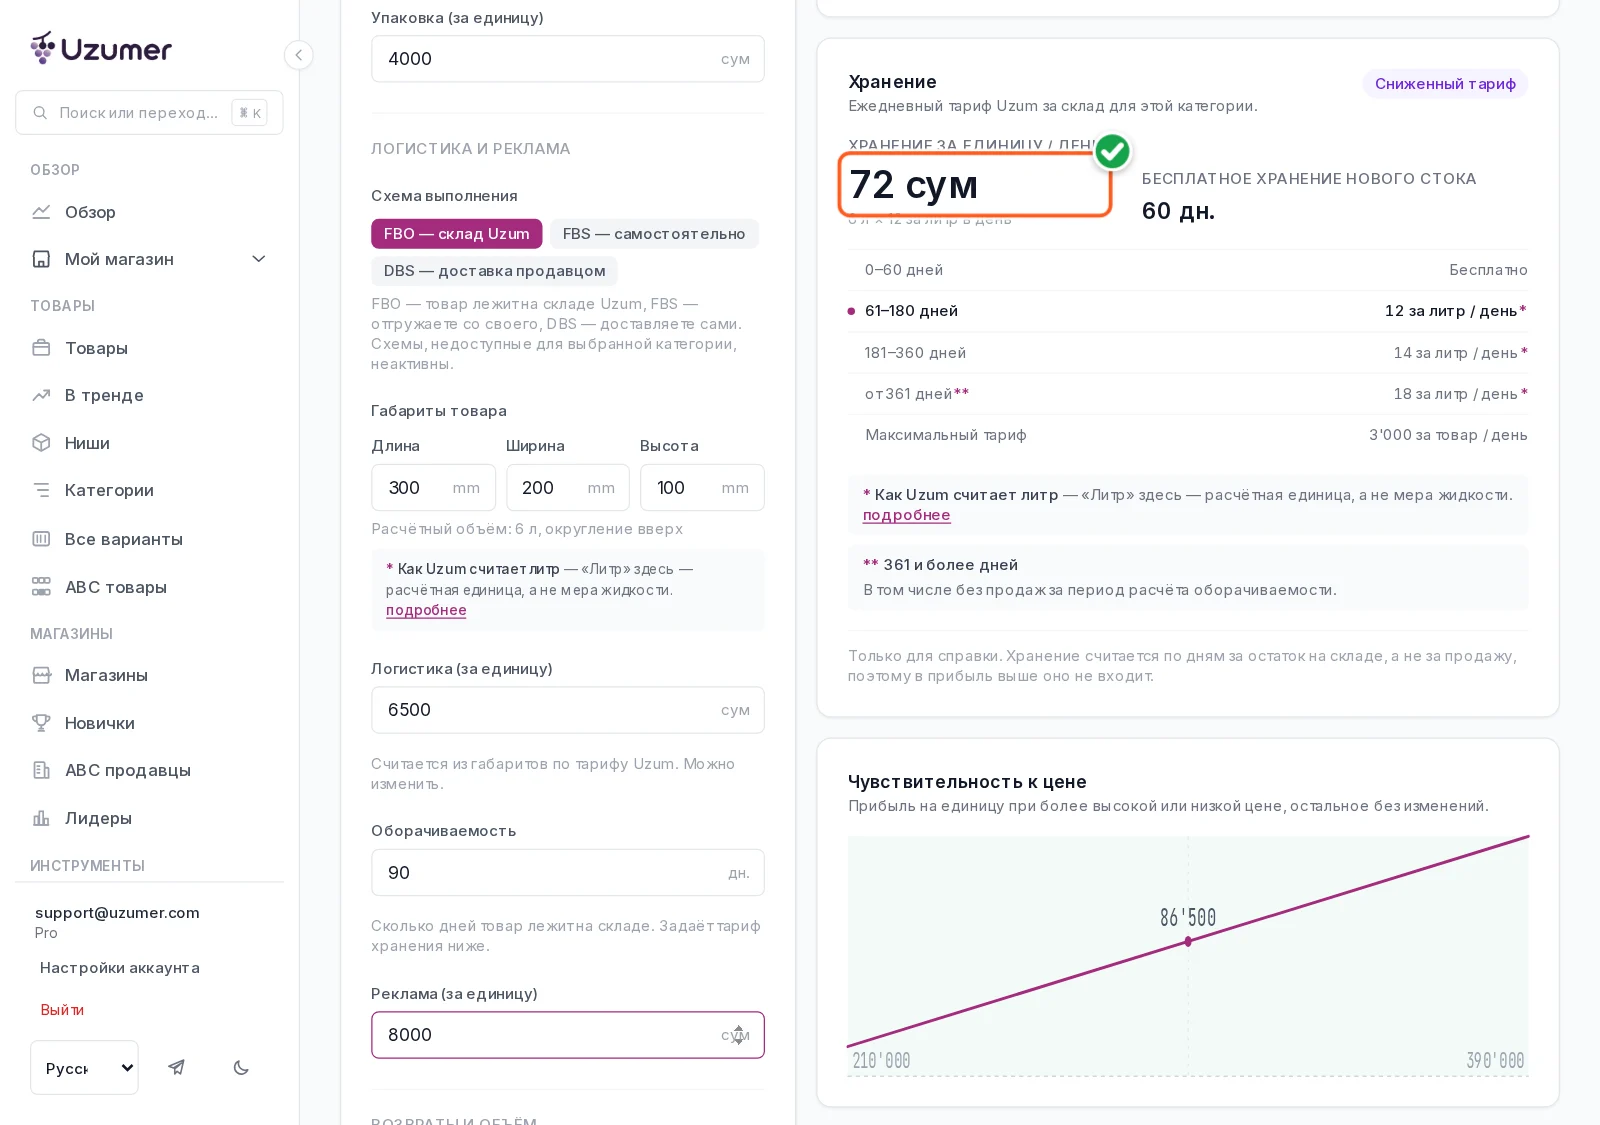Click the Магазины storefront icon
The width and height of the screenshot is (1600, 1125).
tap(41, 675)
